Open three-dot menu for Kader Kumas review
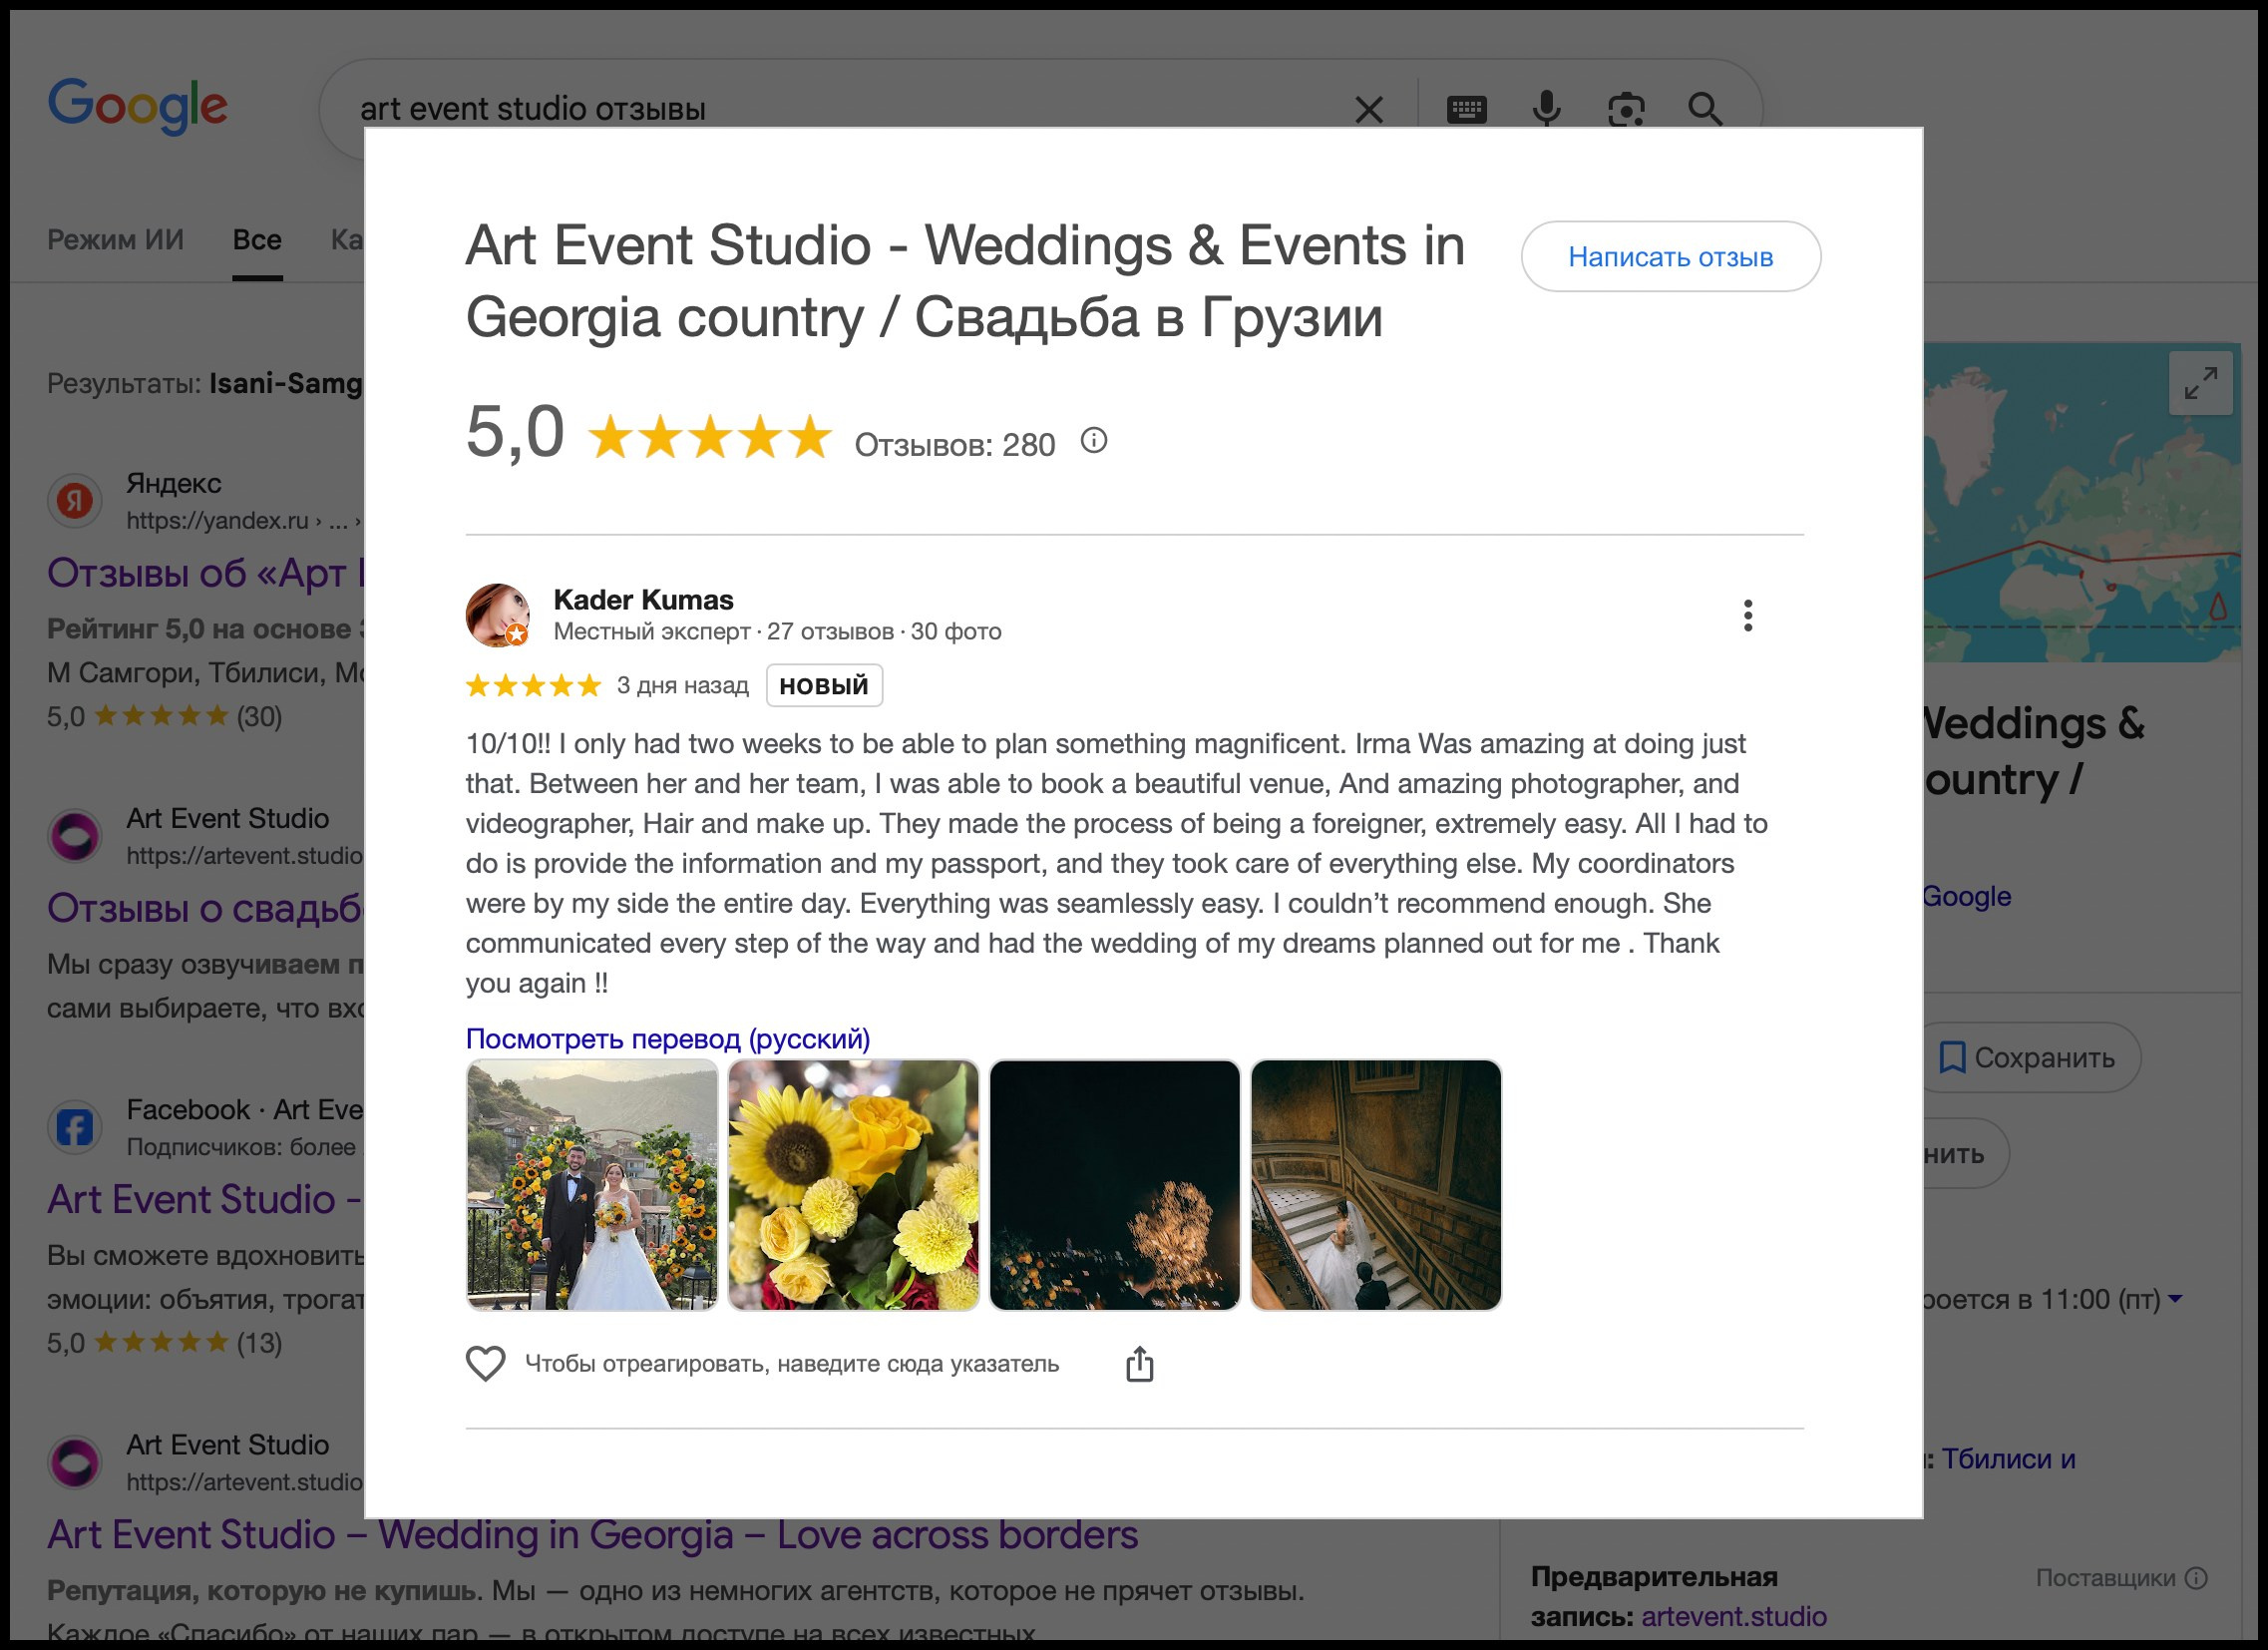The image size is (2268, 1650). (1747, 616)
